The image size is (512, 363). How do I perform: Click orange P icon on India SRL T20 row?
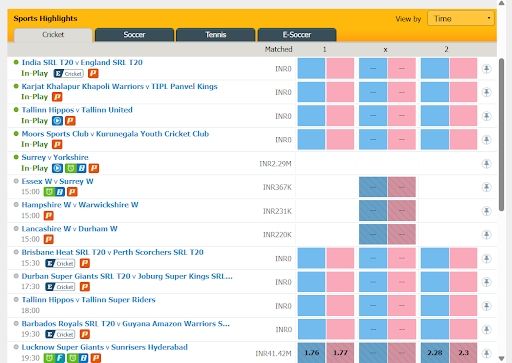[x=93, y=73]
